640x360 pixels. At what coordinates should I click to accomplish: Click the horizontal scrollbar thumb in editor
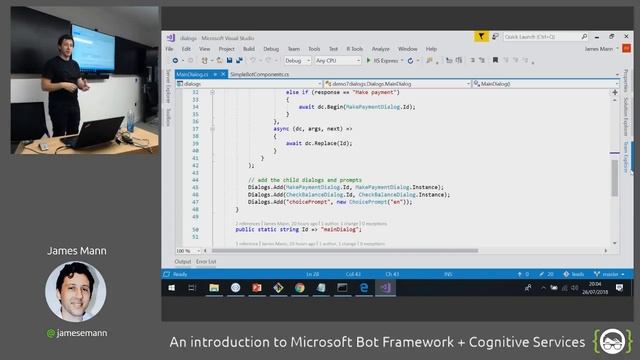pos(345,251)
